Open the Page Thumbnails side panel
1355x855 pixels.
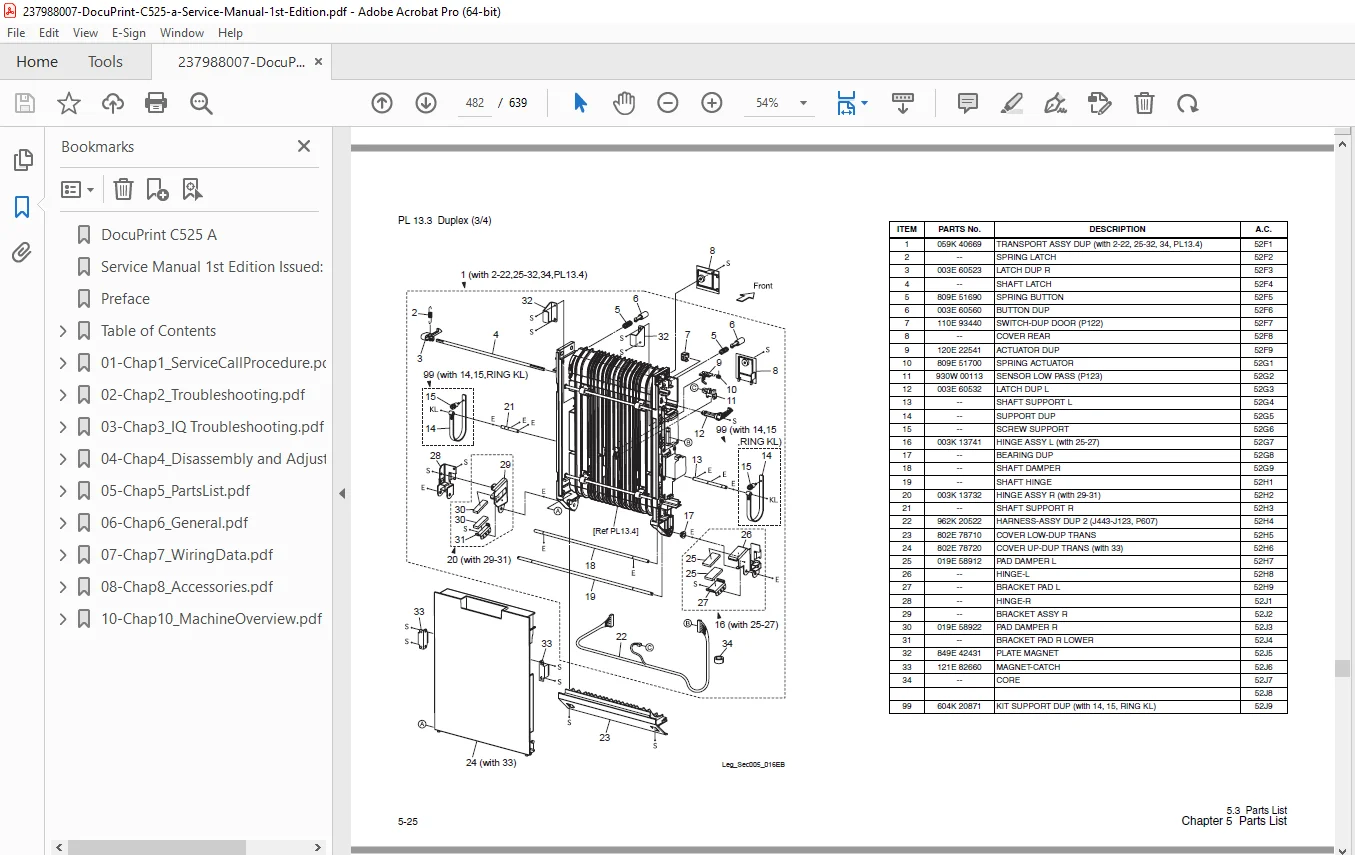(x=22, y=160)
